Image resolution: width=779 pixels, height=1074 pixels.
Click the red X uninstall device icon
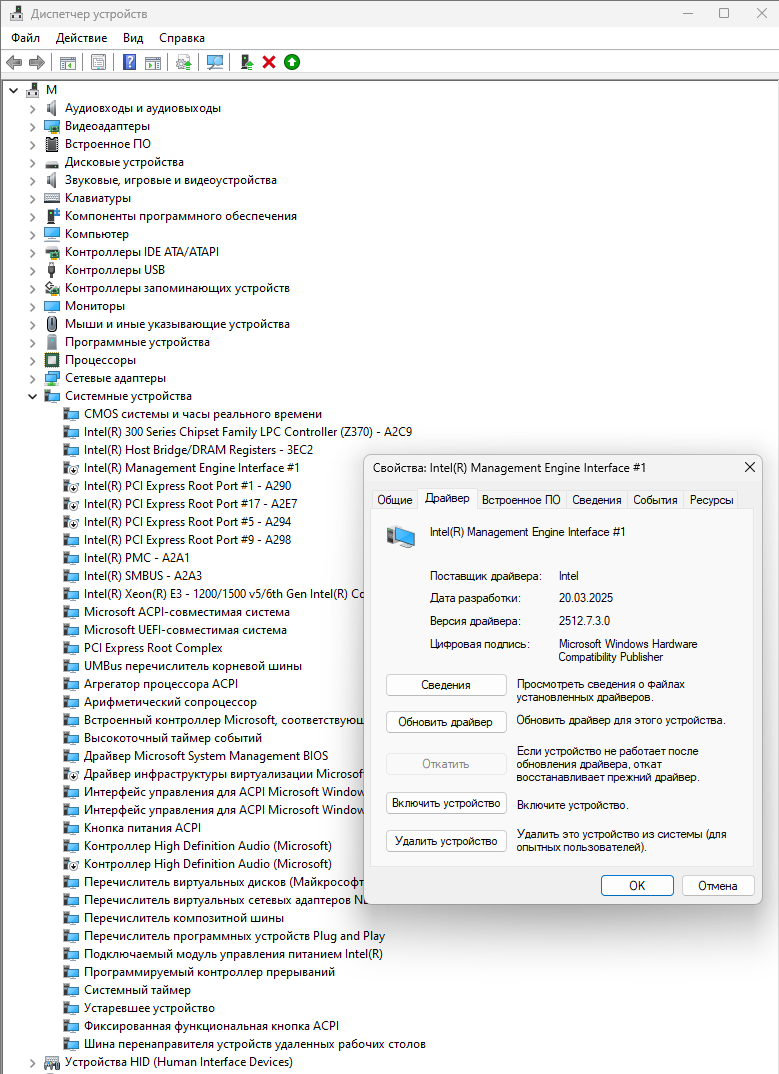(269, 62)
